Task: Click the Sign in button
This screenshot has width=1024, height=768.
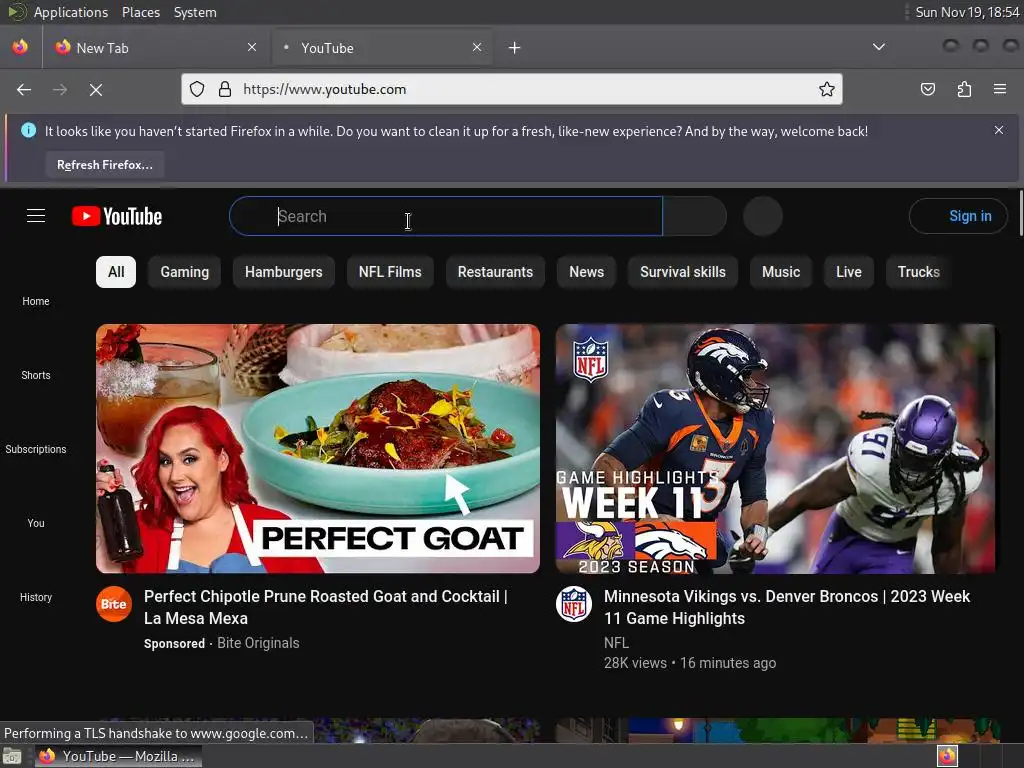Action: [958, 216]
